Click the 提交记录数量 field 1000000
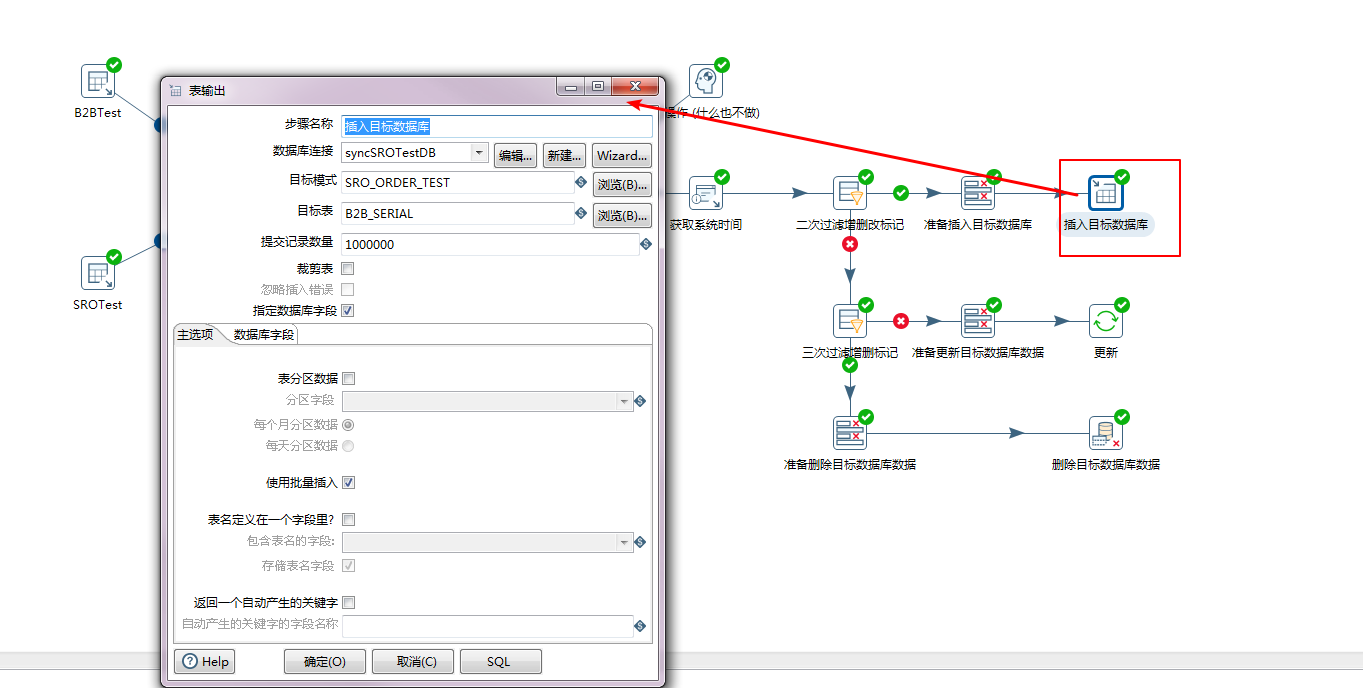The height and width of the screenshot is (688, 1363). coord(490,244)
